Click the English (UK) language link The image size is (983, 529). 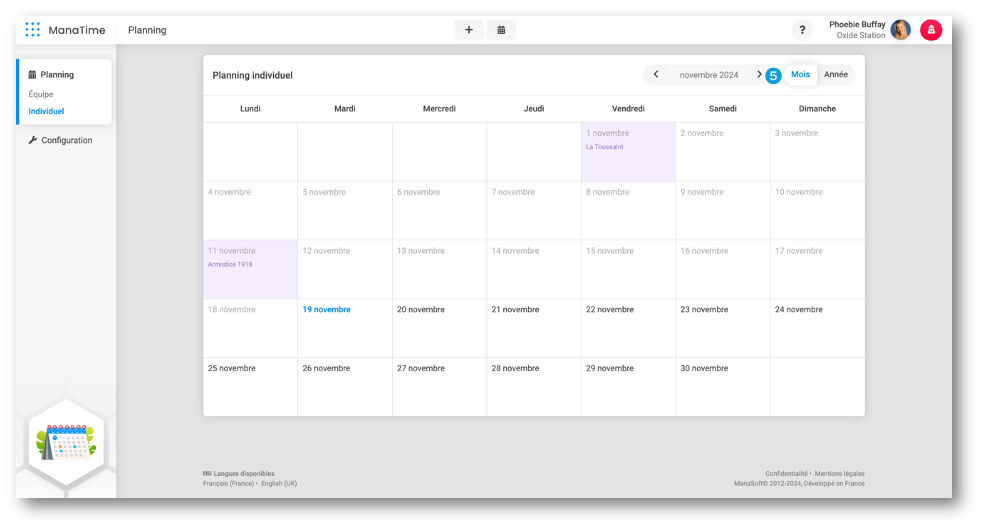tap(279, 484)
